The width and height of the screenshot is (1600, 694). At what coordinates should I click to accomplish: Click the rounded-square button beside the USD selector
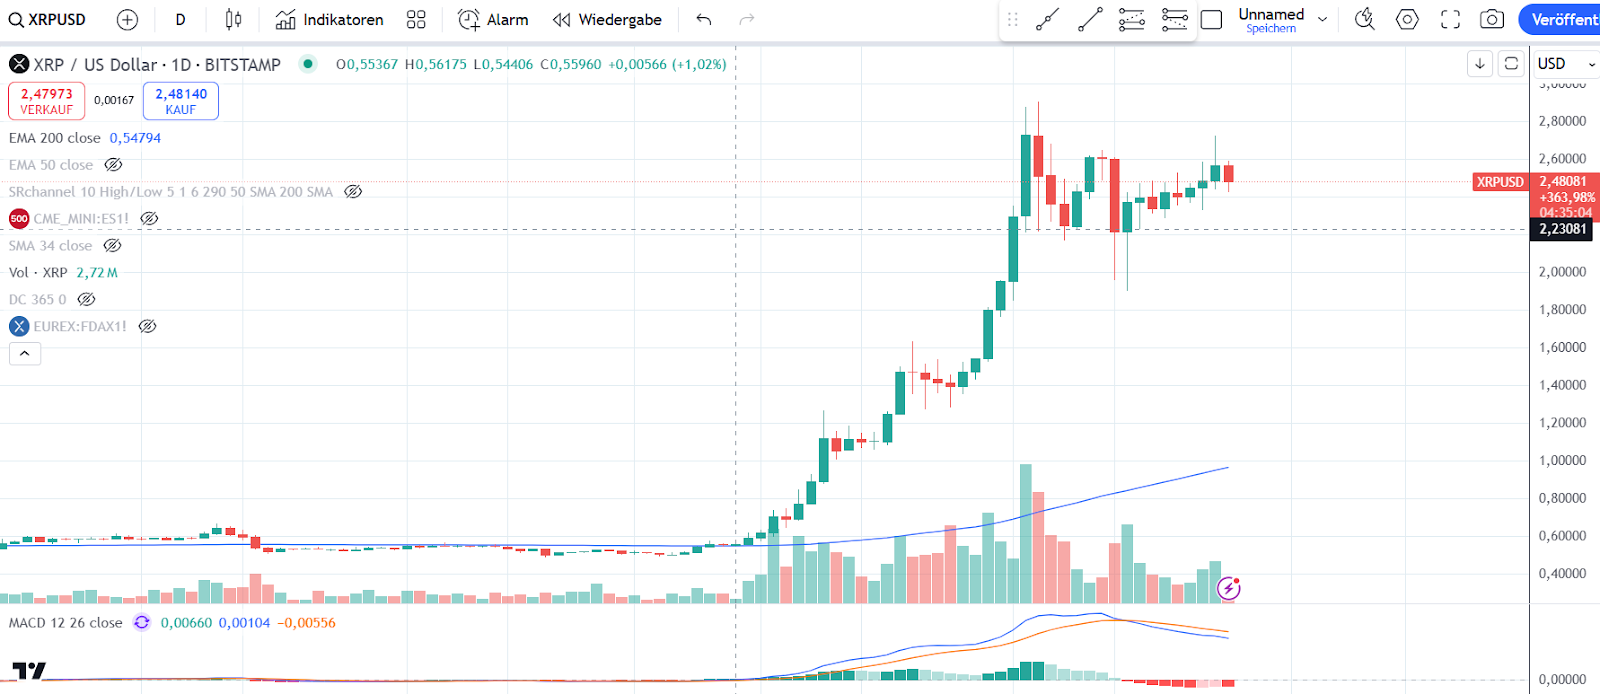point(1512,64)
